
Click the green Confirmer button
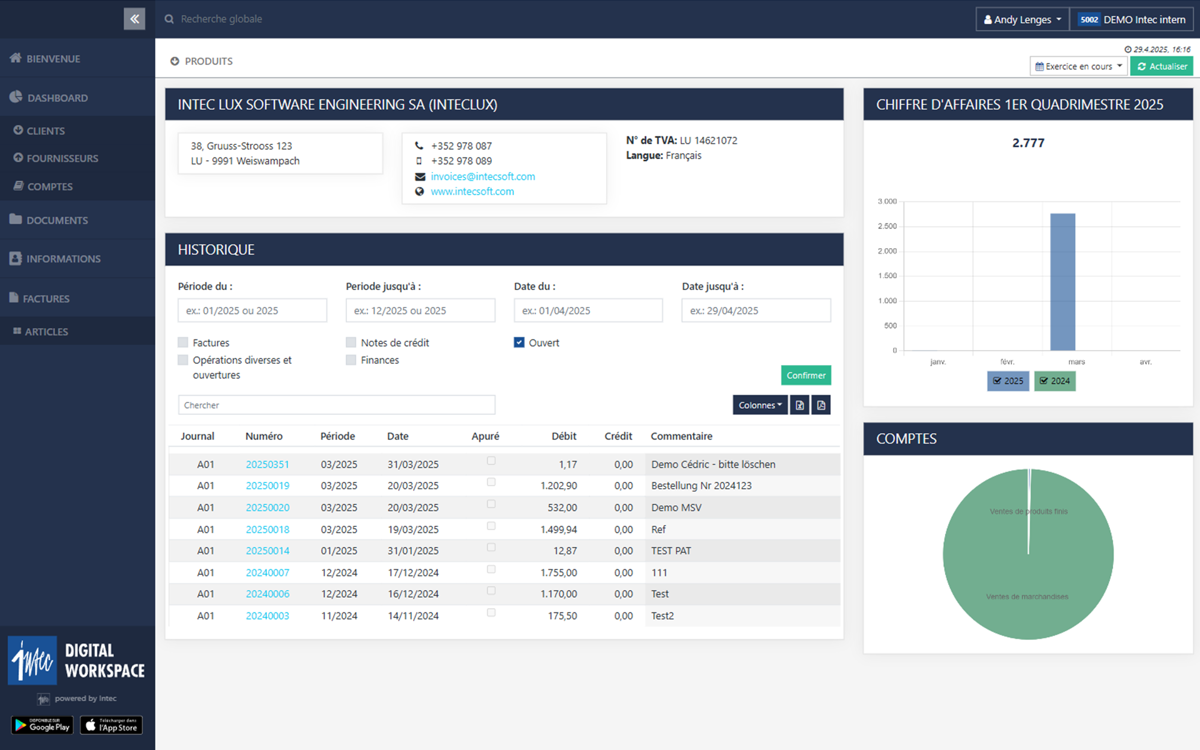pos(806,375)
